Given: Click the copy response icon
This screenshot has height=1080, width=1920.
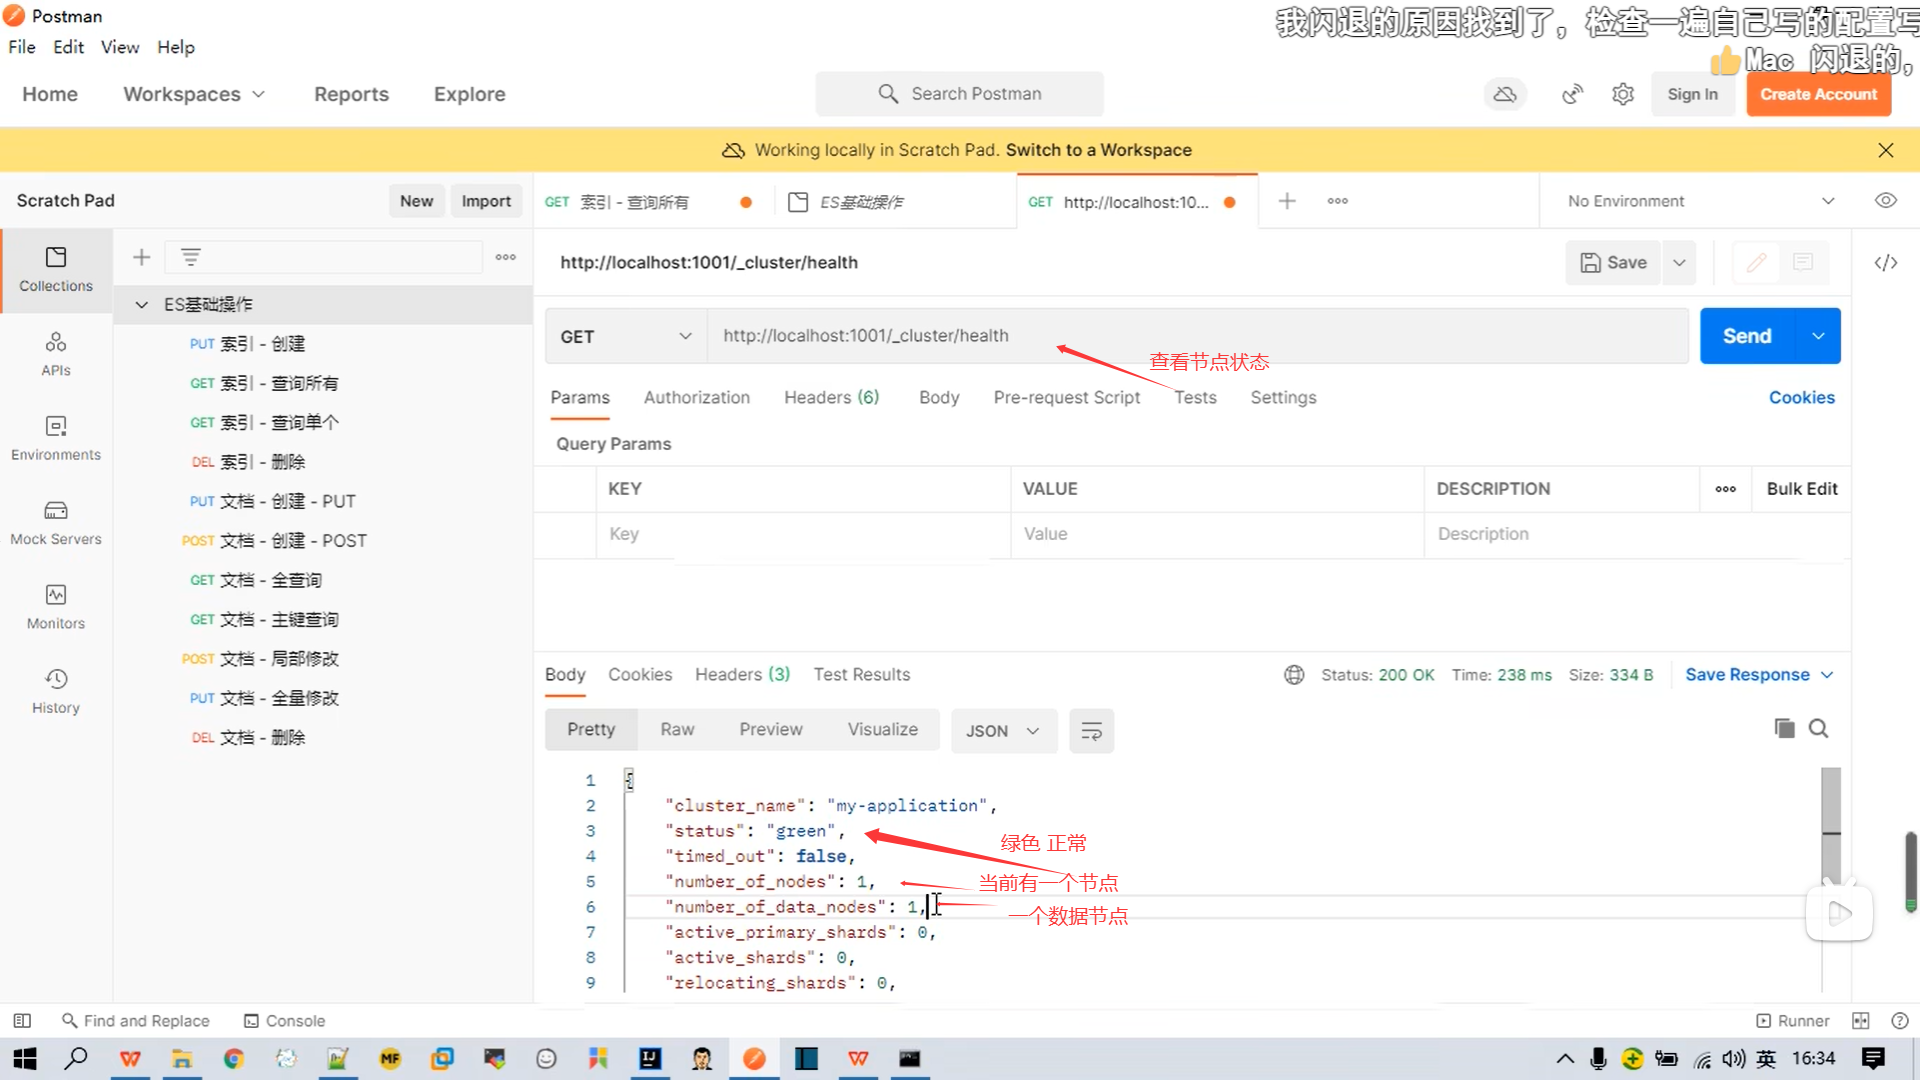Looking at the screenshot, I should pyautogui.click(x=1784, y=728).
